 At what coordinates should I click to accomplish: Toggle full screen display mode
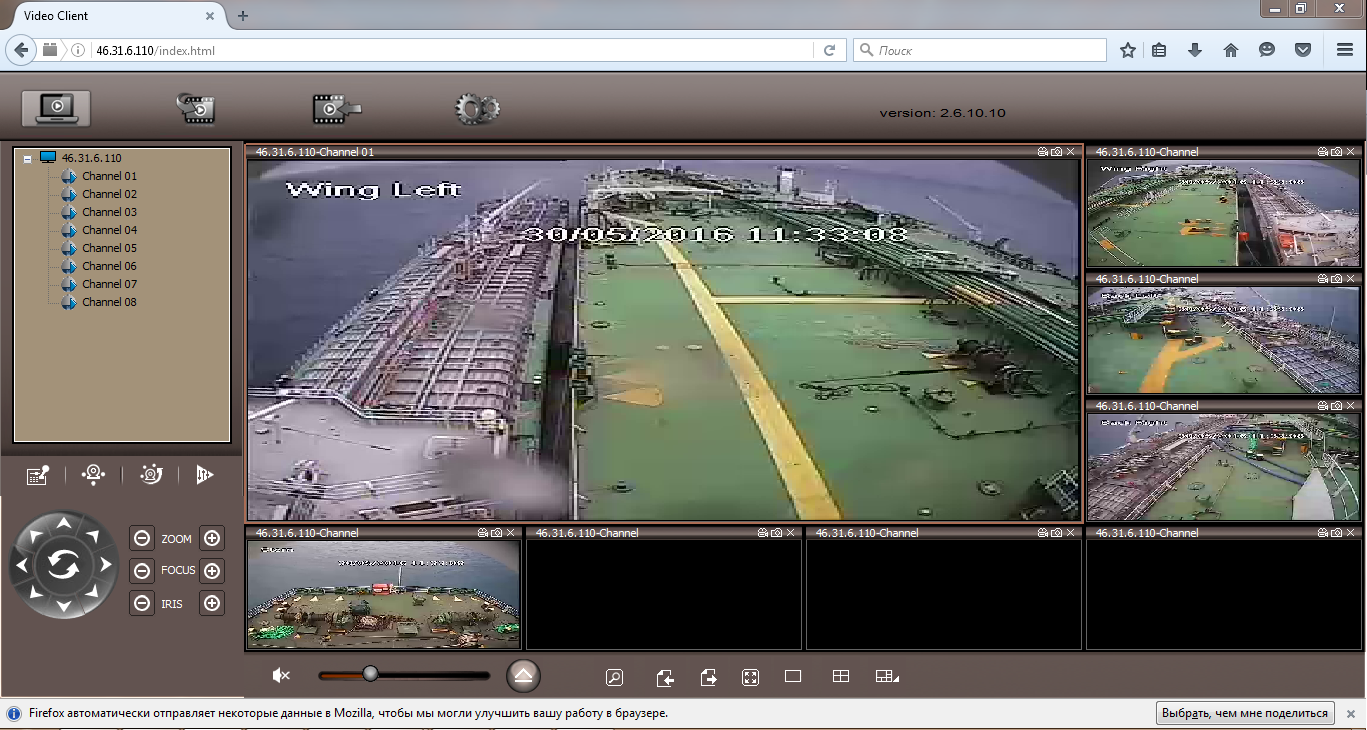coord(751,677)
